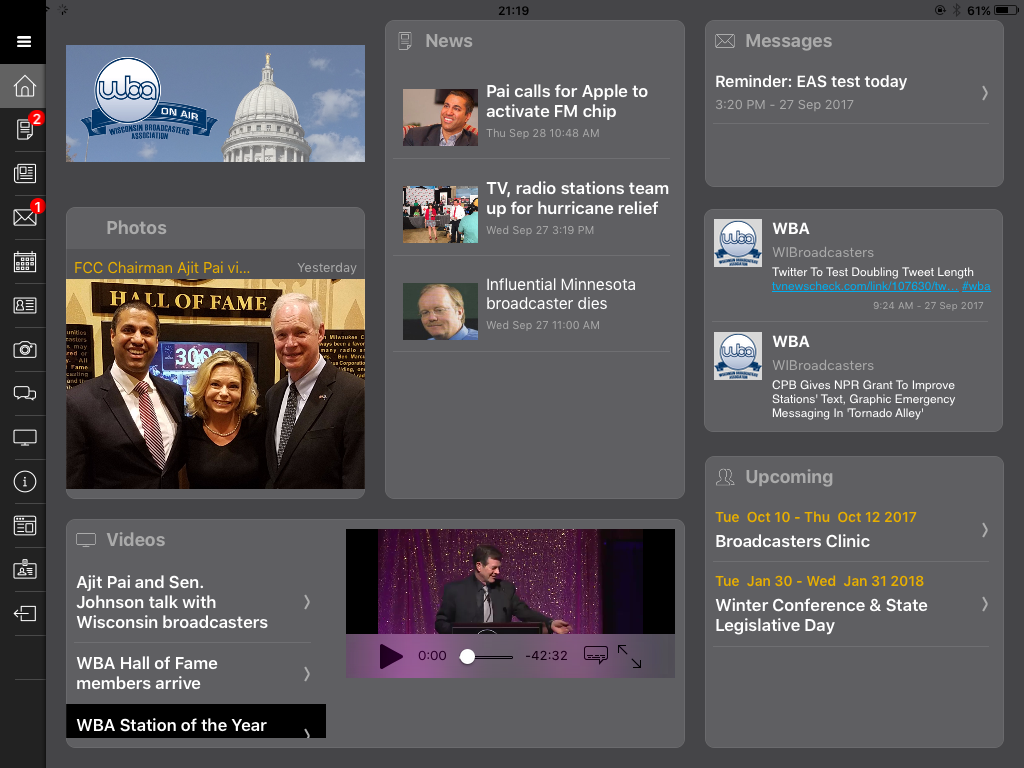
Task: Open the info icon in the sidebar
Action: tap(24, 481)
